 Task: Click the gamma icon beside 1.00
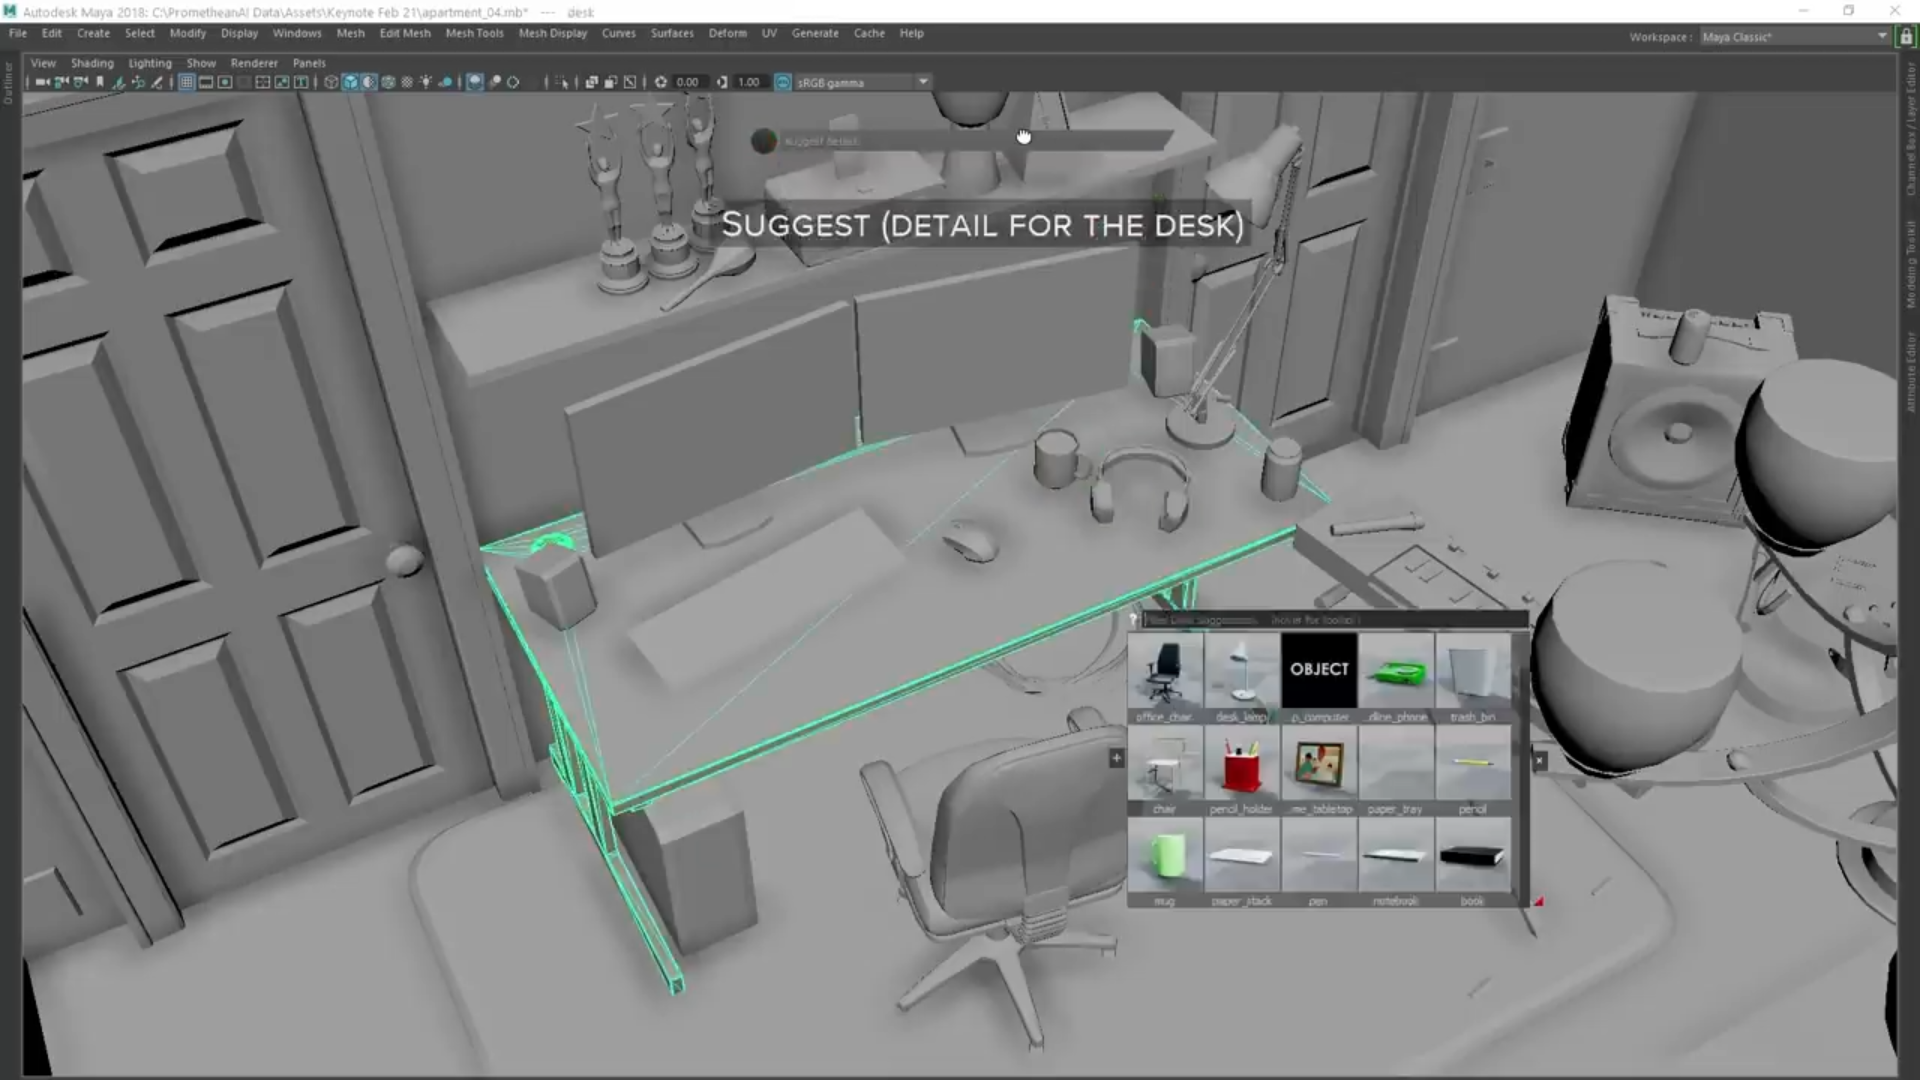[722, 82]
